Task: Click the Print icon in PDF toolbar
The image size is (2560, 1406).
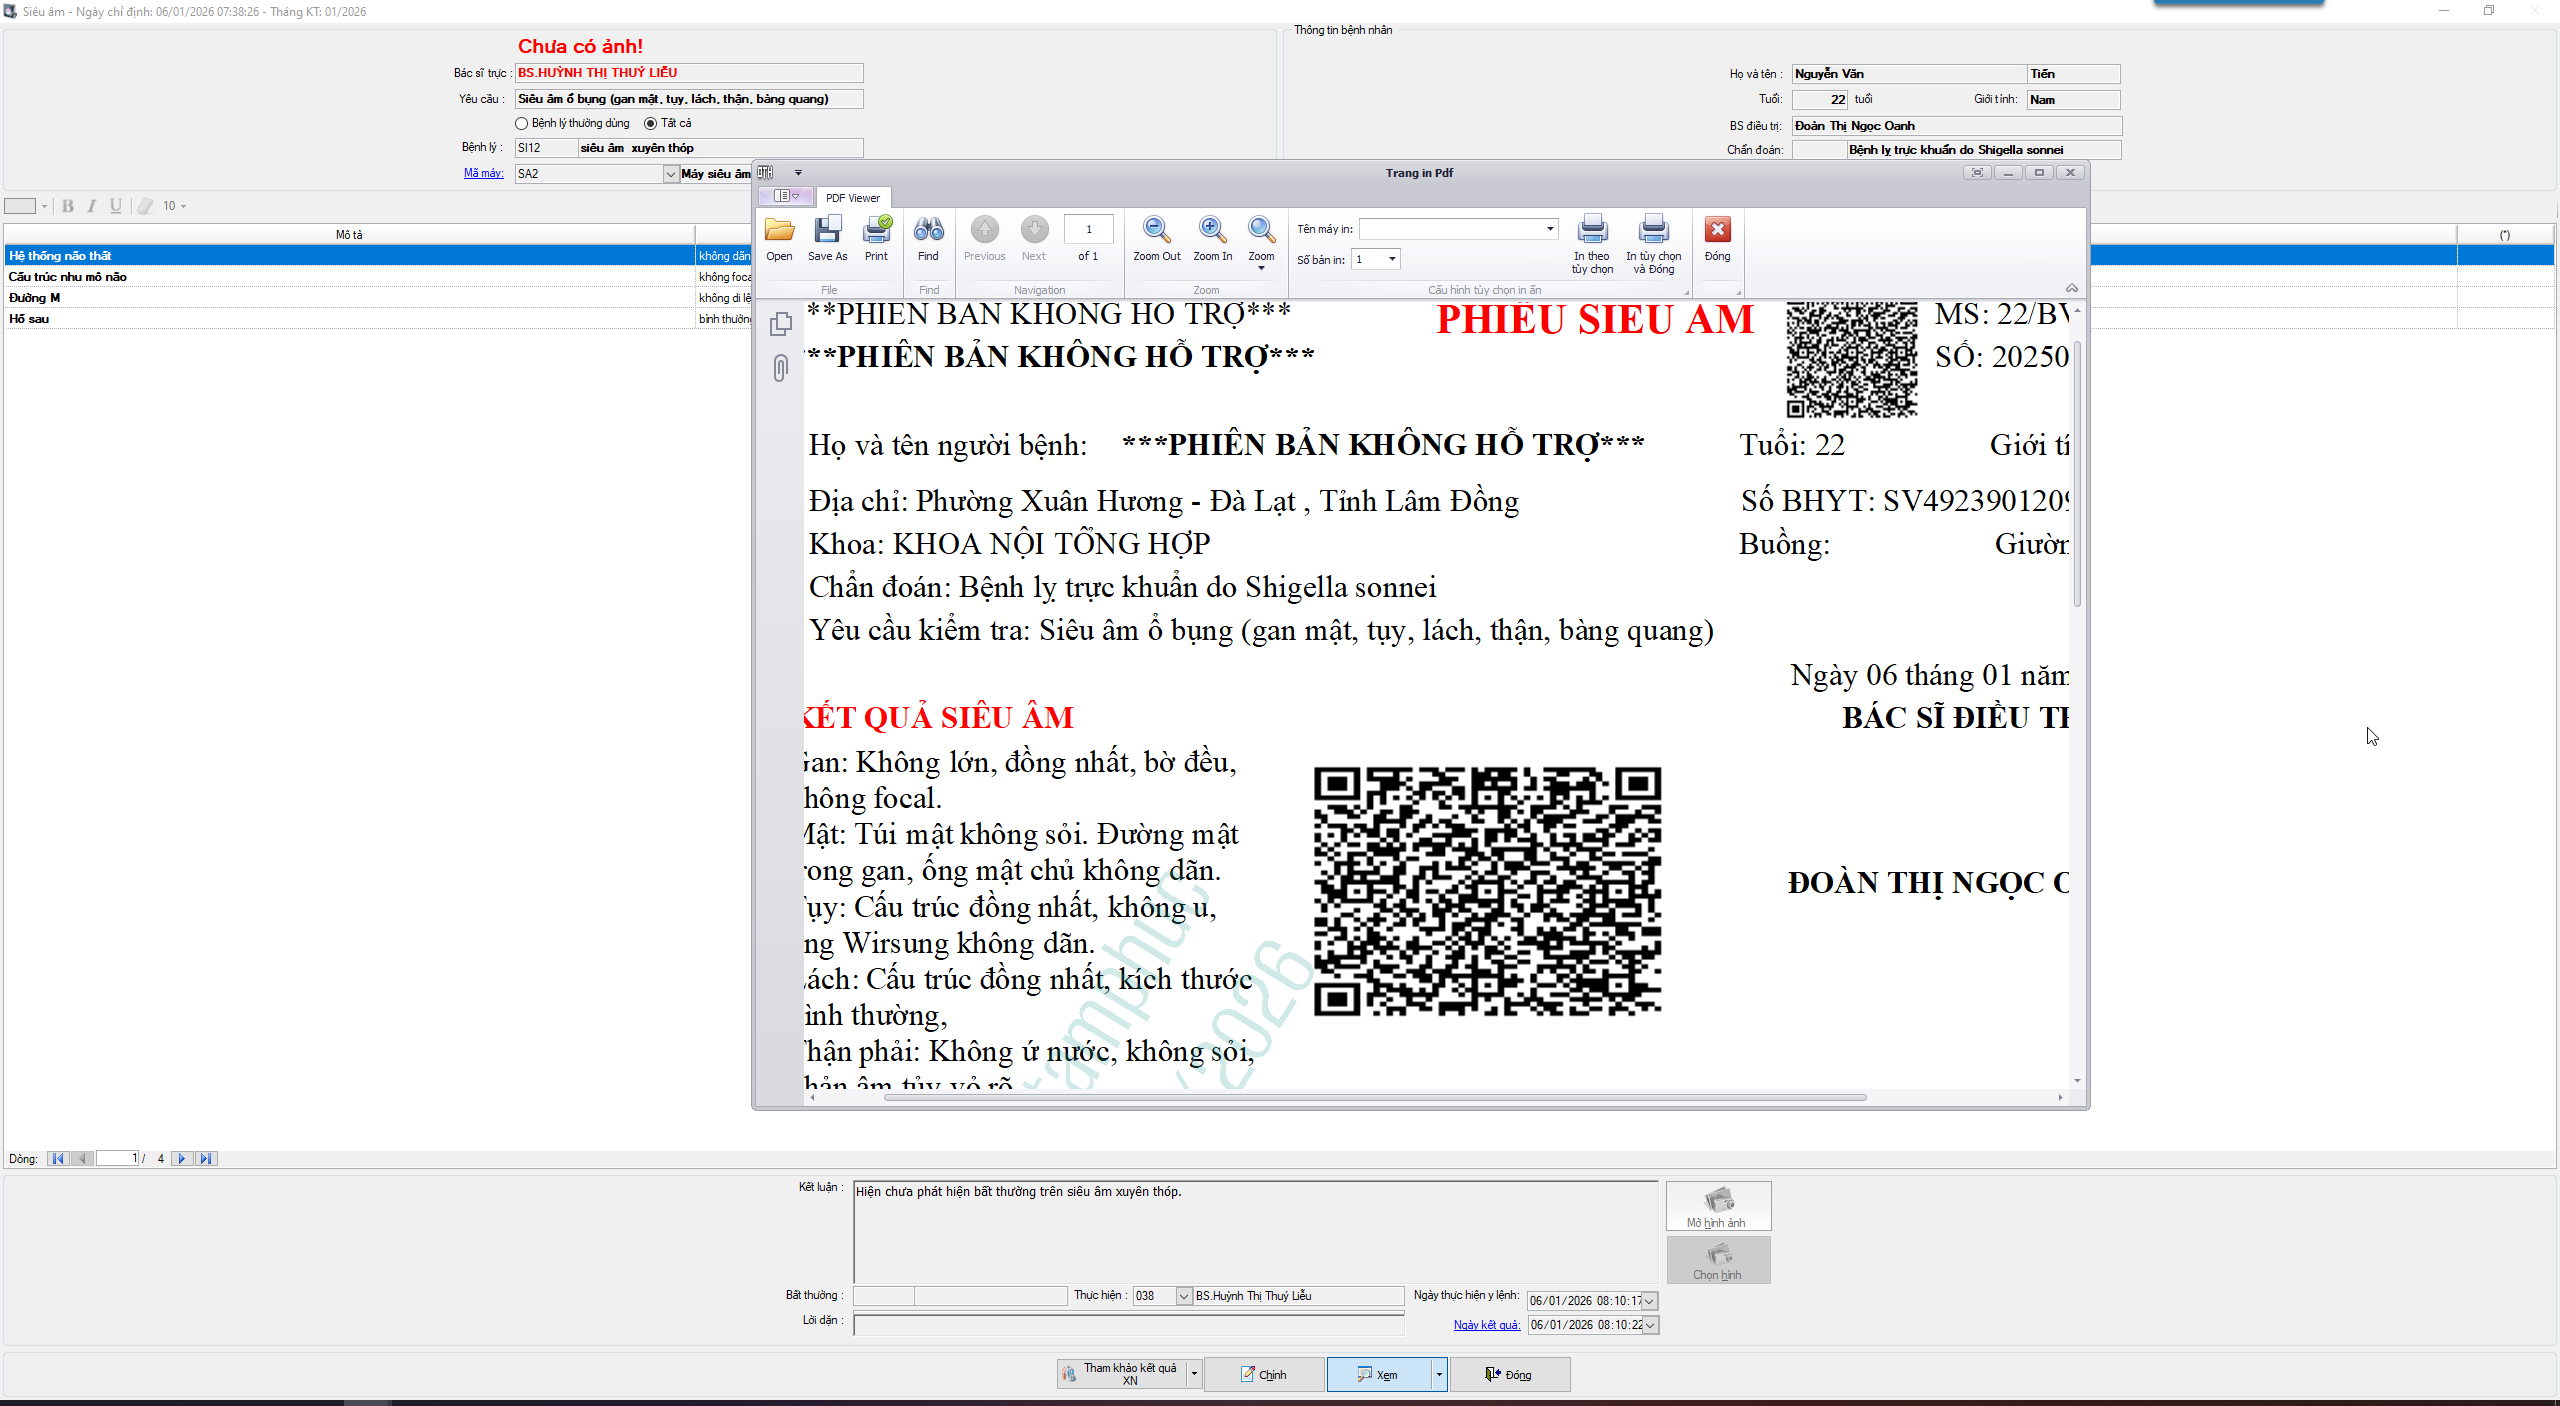Action: coord(876,232)
